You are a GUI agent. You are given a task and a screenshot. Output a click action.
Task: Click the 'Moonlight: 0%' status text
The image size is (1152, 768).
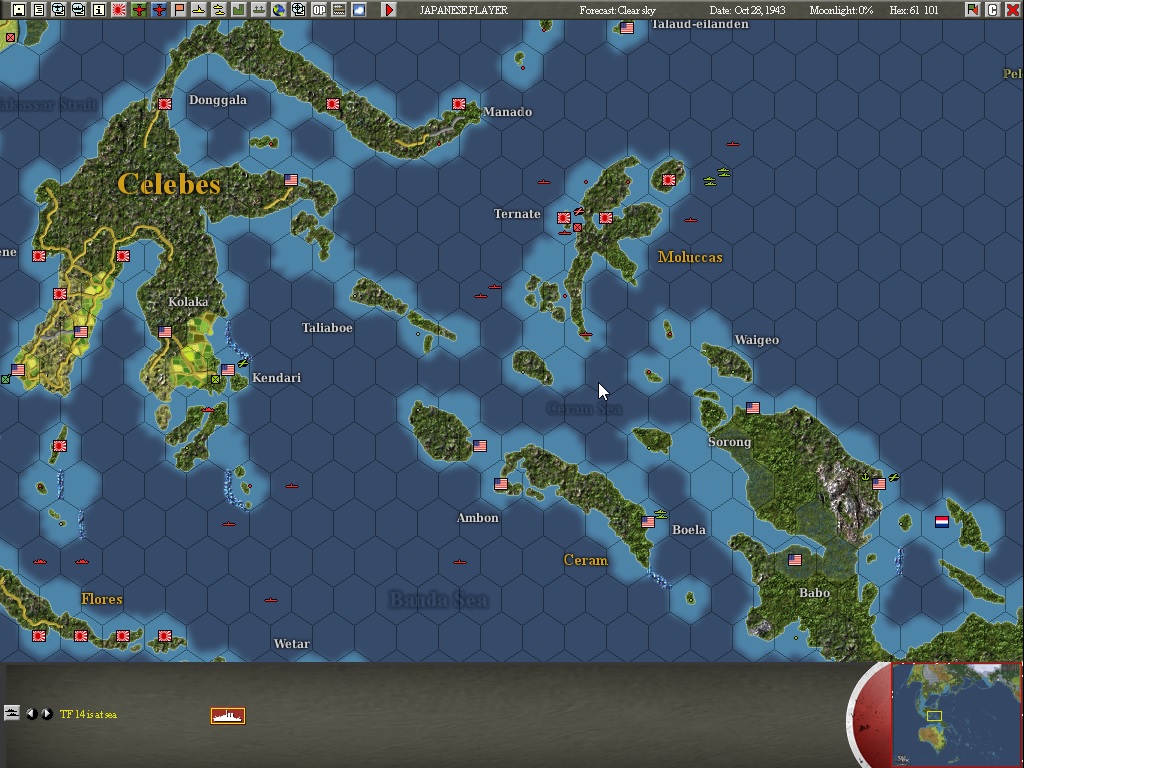[841, 10]
